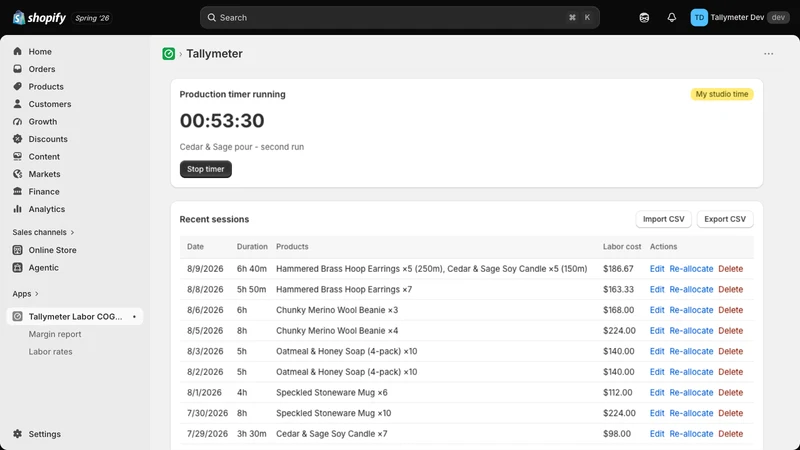This screenshot has width=800, height=450.
Task: Select Tallymeter Labor COG app item
Action: point(74,316)
